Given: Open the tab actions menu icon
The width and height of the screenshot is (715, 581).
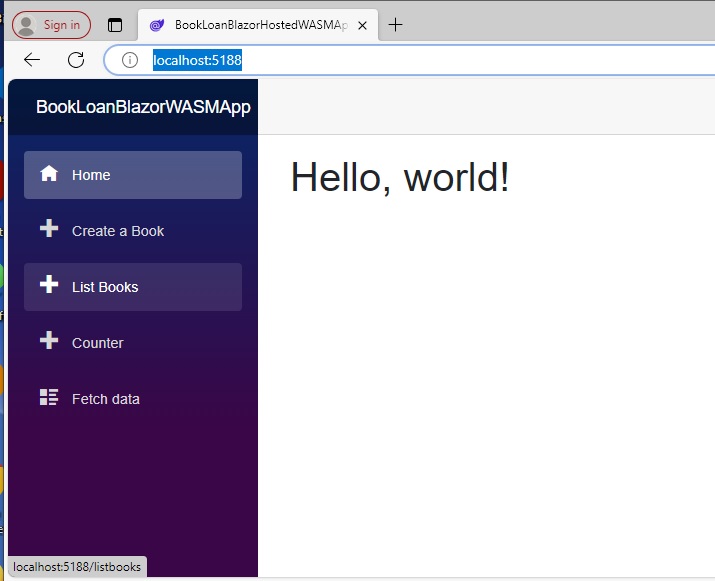Looking at the screenshot, I should click(115, 25).
